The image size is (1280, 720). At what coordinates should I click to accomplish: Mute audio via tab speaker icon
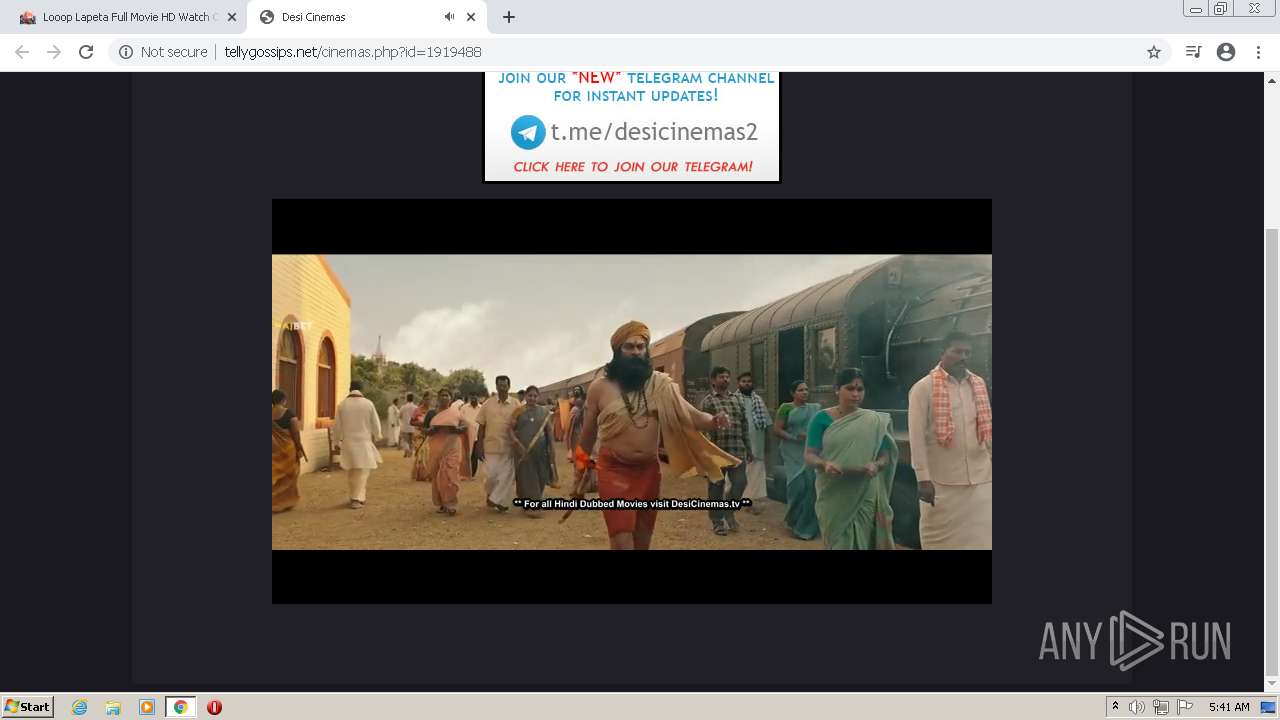point(449,17)
